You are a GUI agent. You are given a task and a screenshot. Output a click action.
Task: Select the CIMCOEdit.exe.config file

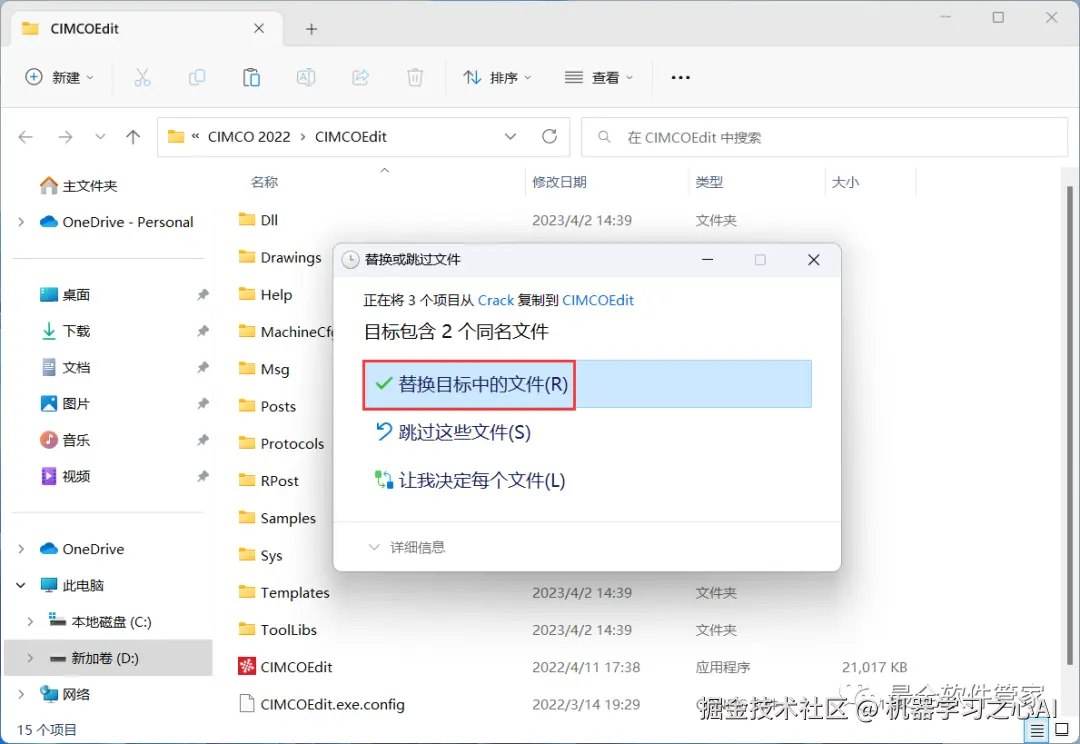pos(322,704)
